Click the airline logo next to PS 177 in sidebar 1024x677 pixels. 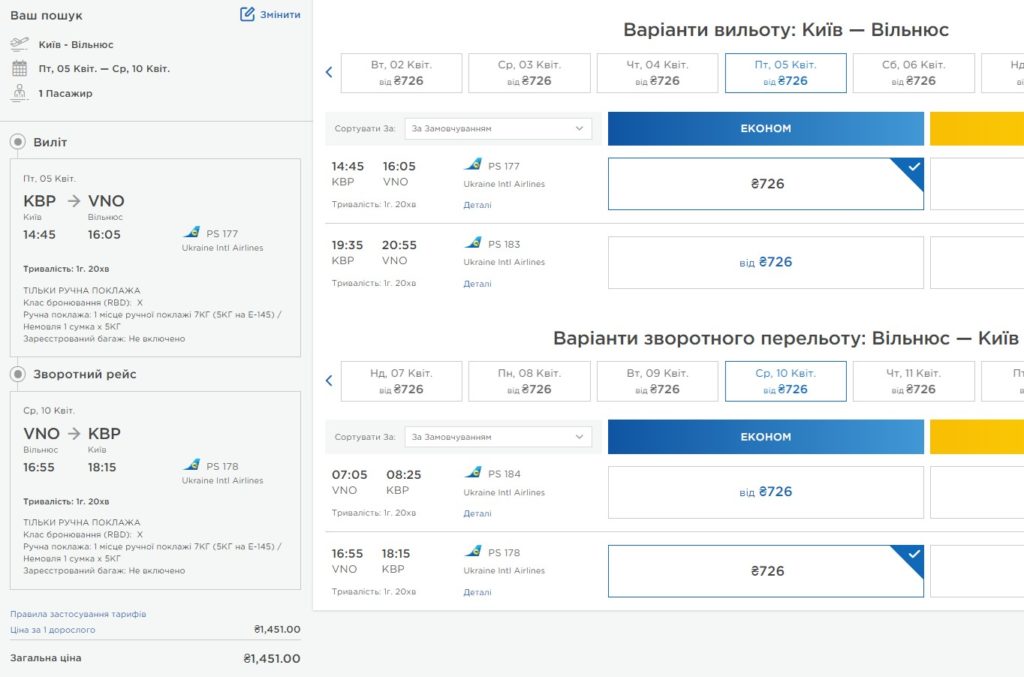[192, 232]
